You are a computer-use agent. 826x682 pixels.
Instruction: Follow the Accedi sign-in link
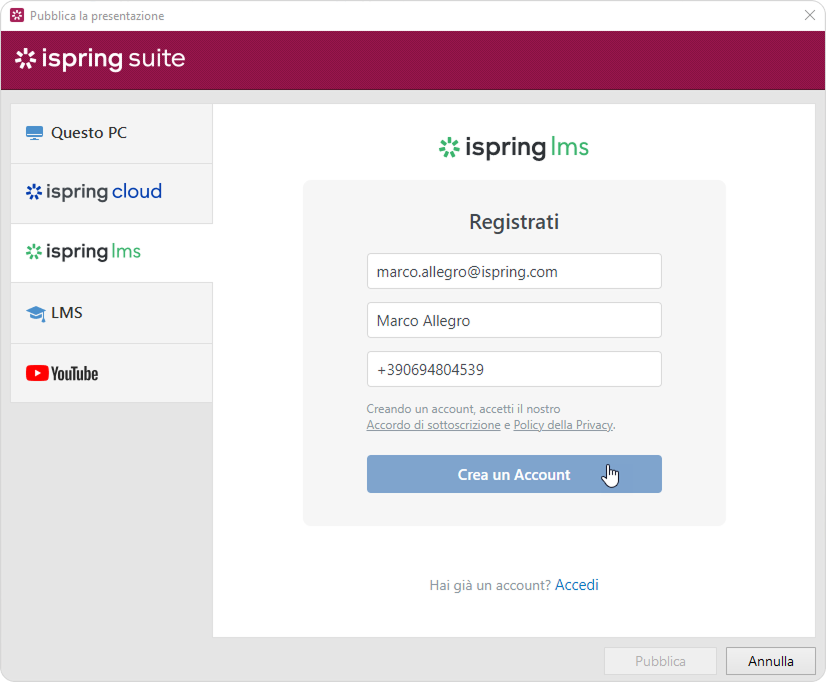click(577, 585)
